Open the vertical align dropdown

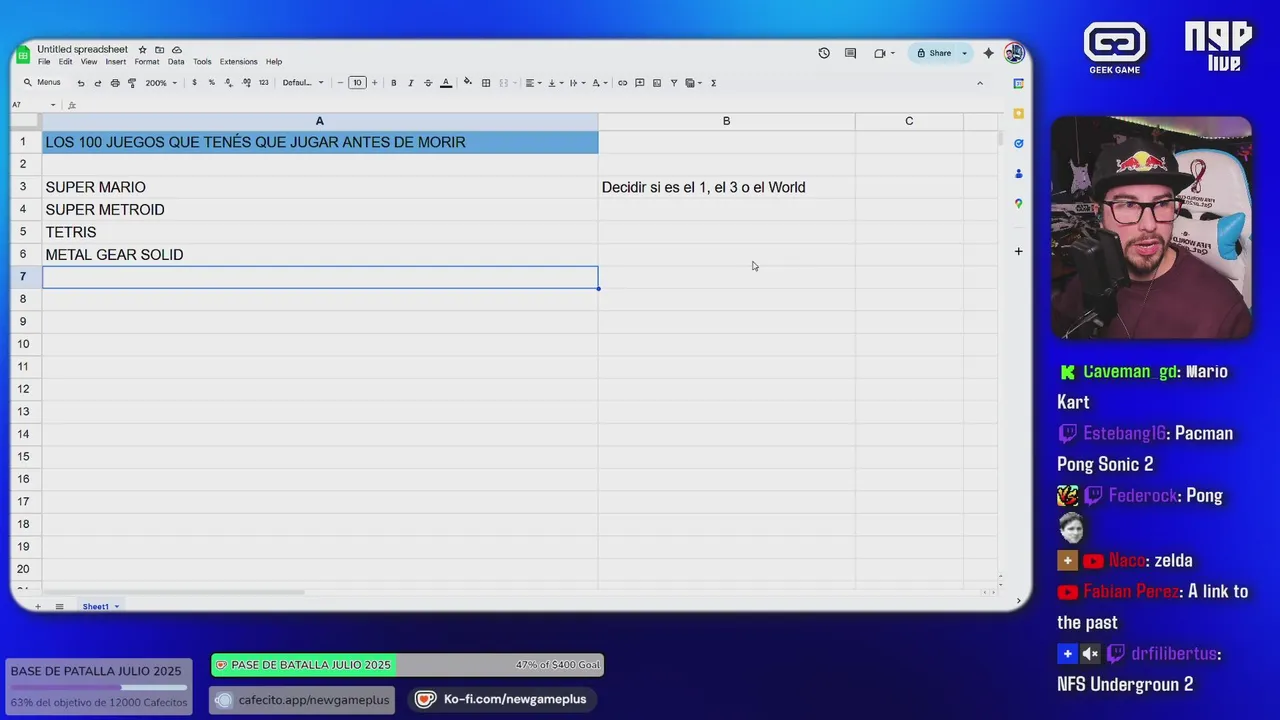(556, 83)
